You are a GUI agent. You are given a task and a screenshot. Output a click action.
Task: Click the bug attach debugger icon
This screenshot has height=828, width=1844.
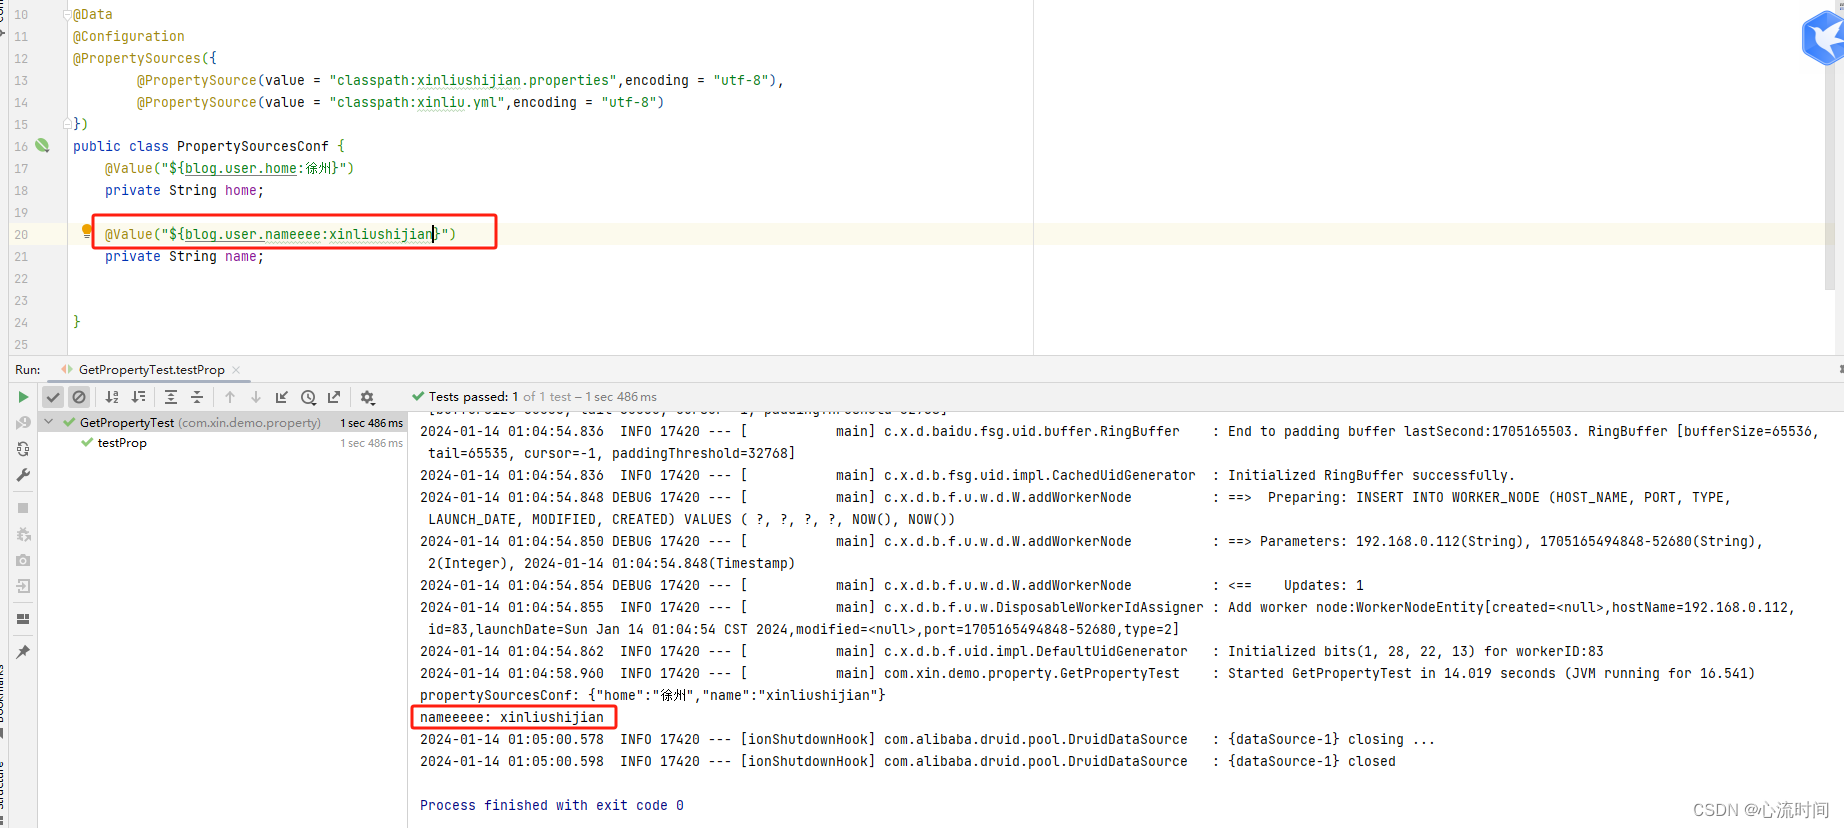[x=23, y=535]
